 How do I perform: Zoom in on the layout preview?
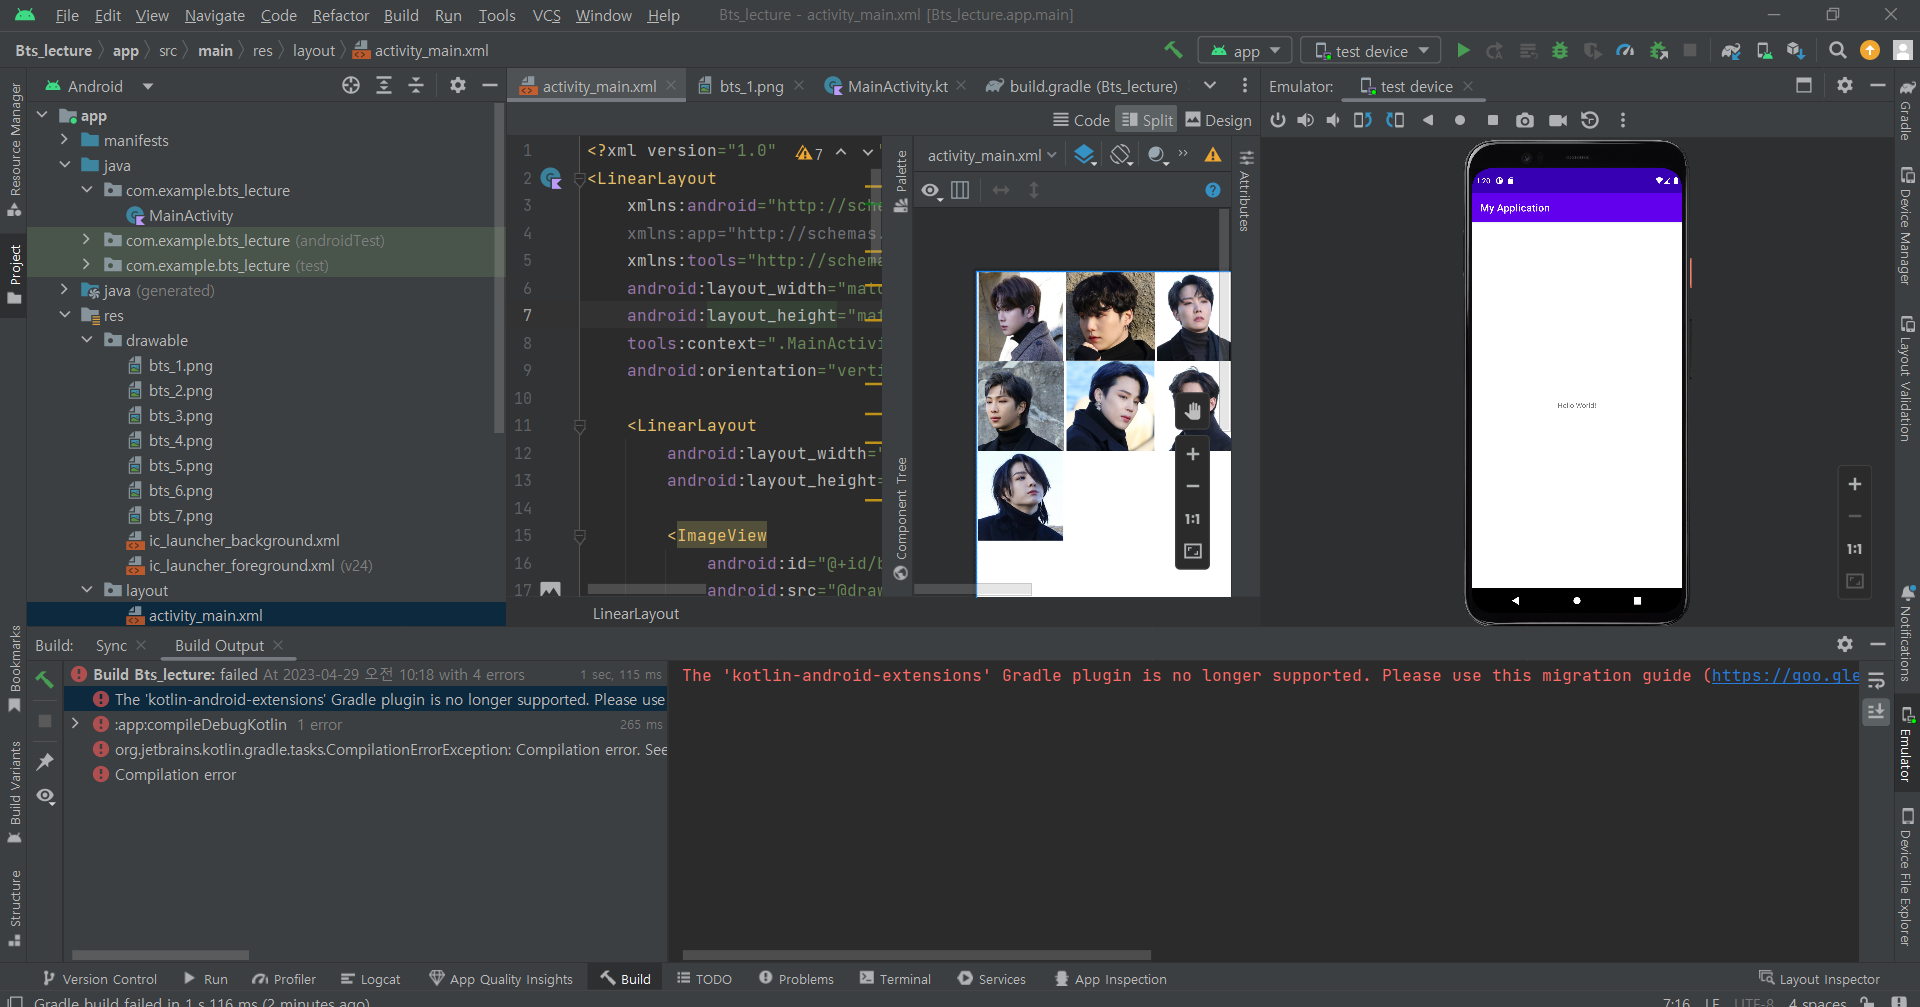point(1192,454)
